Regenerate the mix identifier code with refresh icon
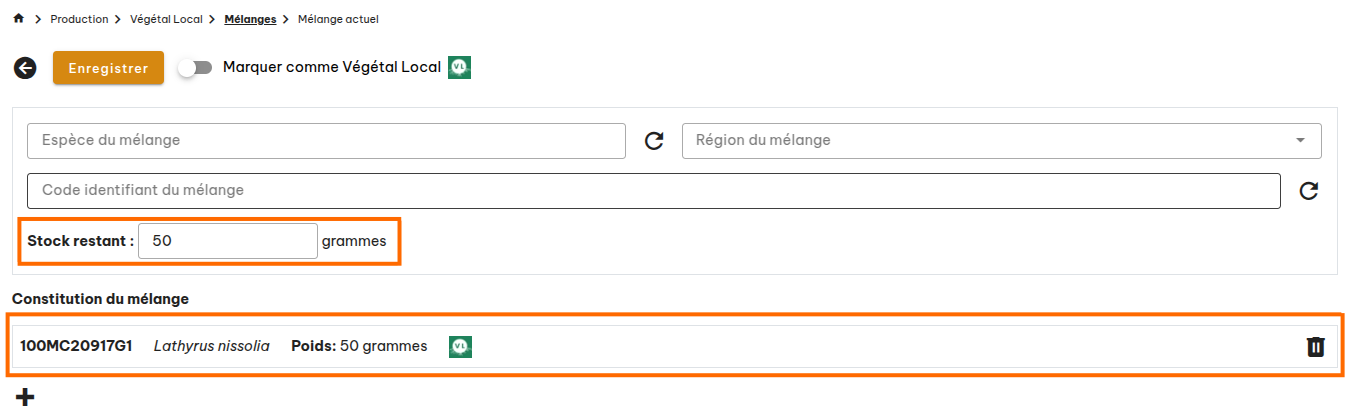The height and width of the screenshot is (417, 1348). [1308, 191]
